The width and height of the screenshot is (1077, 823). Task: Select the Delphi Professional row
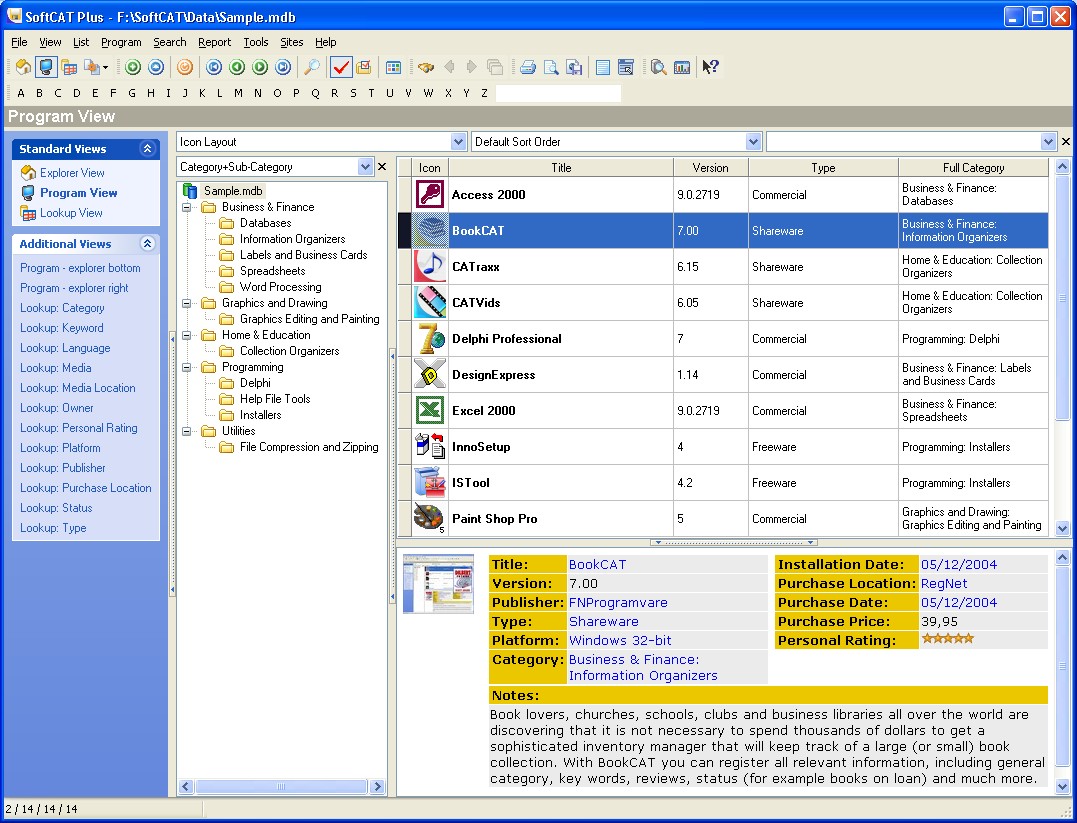(x=723, y=339)
